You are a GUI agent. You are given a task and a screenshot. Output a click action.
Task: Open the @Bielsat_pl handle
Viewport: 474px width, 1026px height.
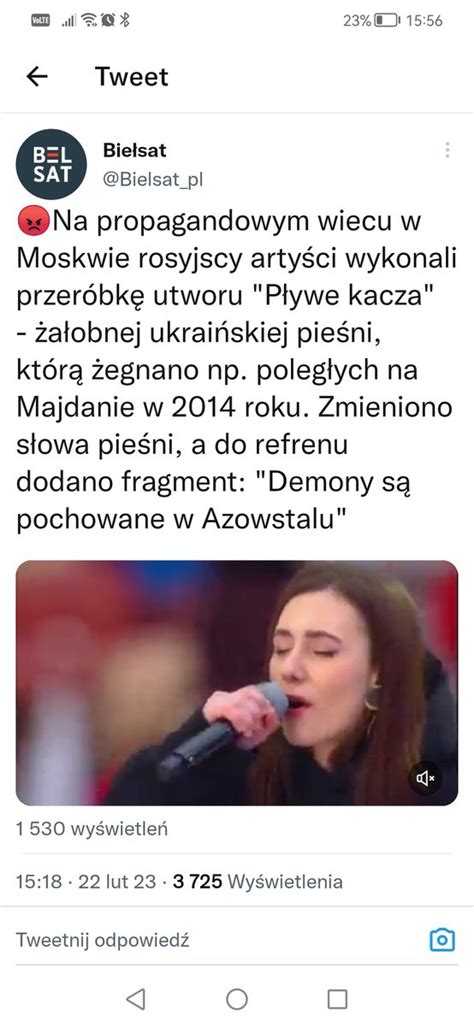pyautogui.click(x=153, y=180)
